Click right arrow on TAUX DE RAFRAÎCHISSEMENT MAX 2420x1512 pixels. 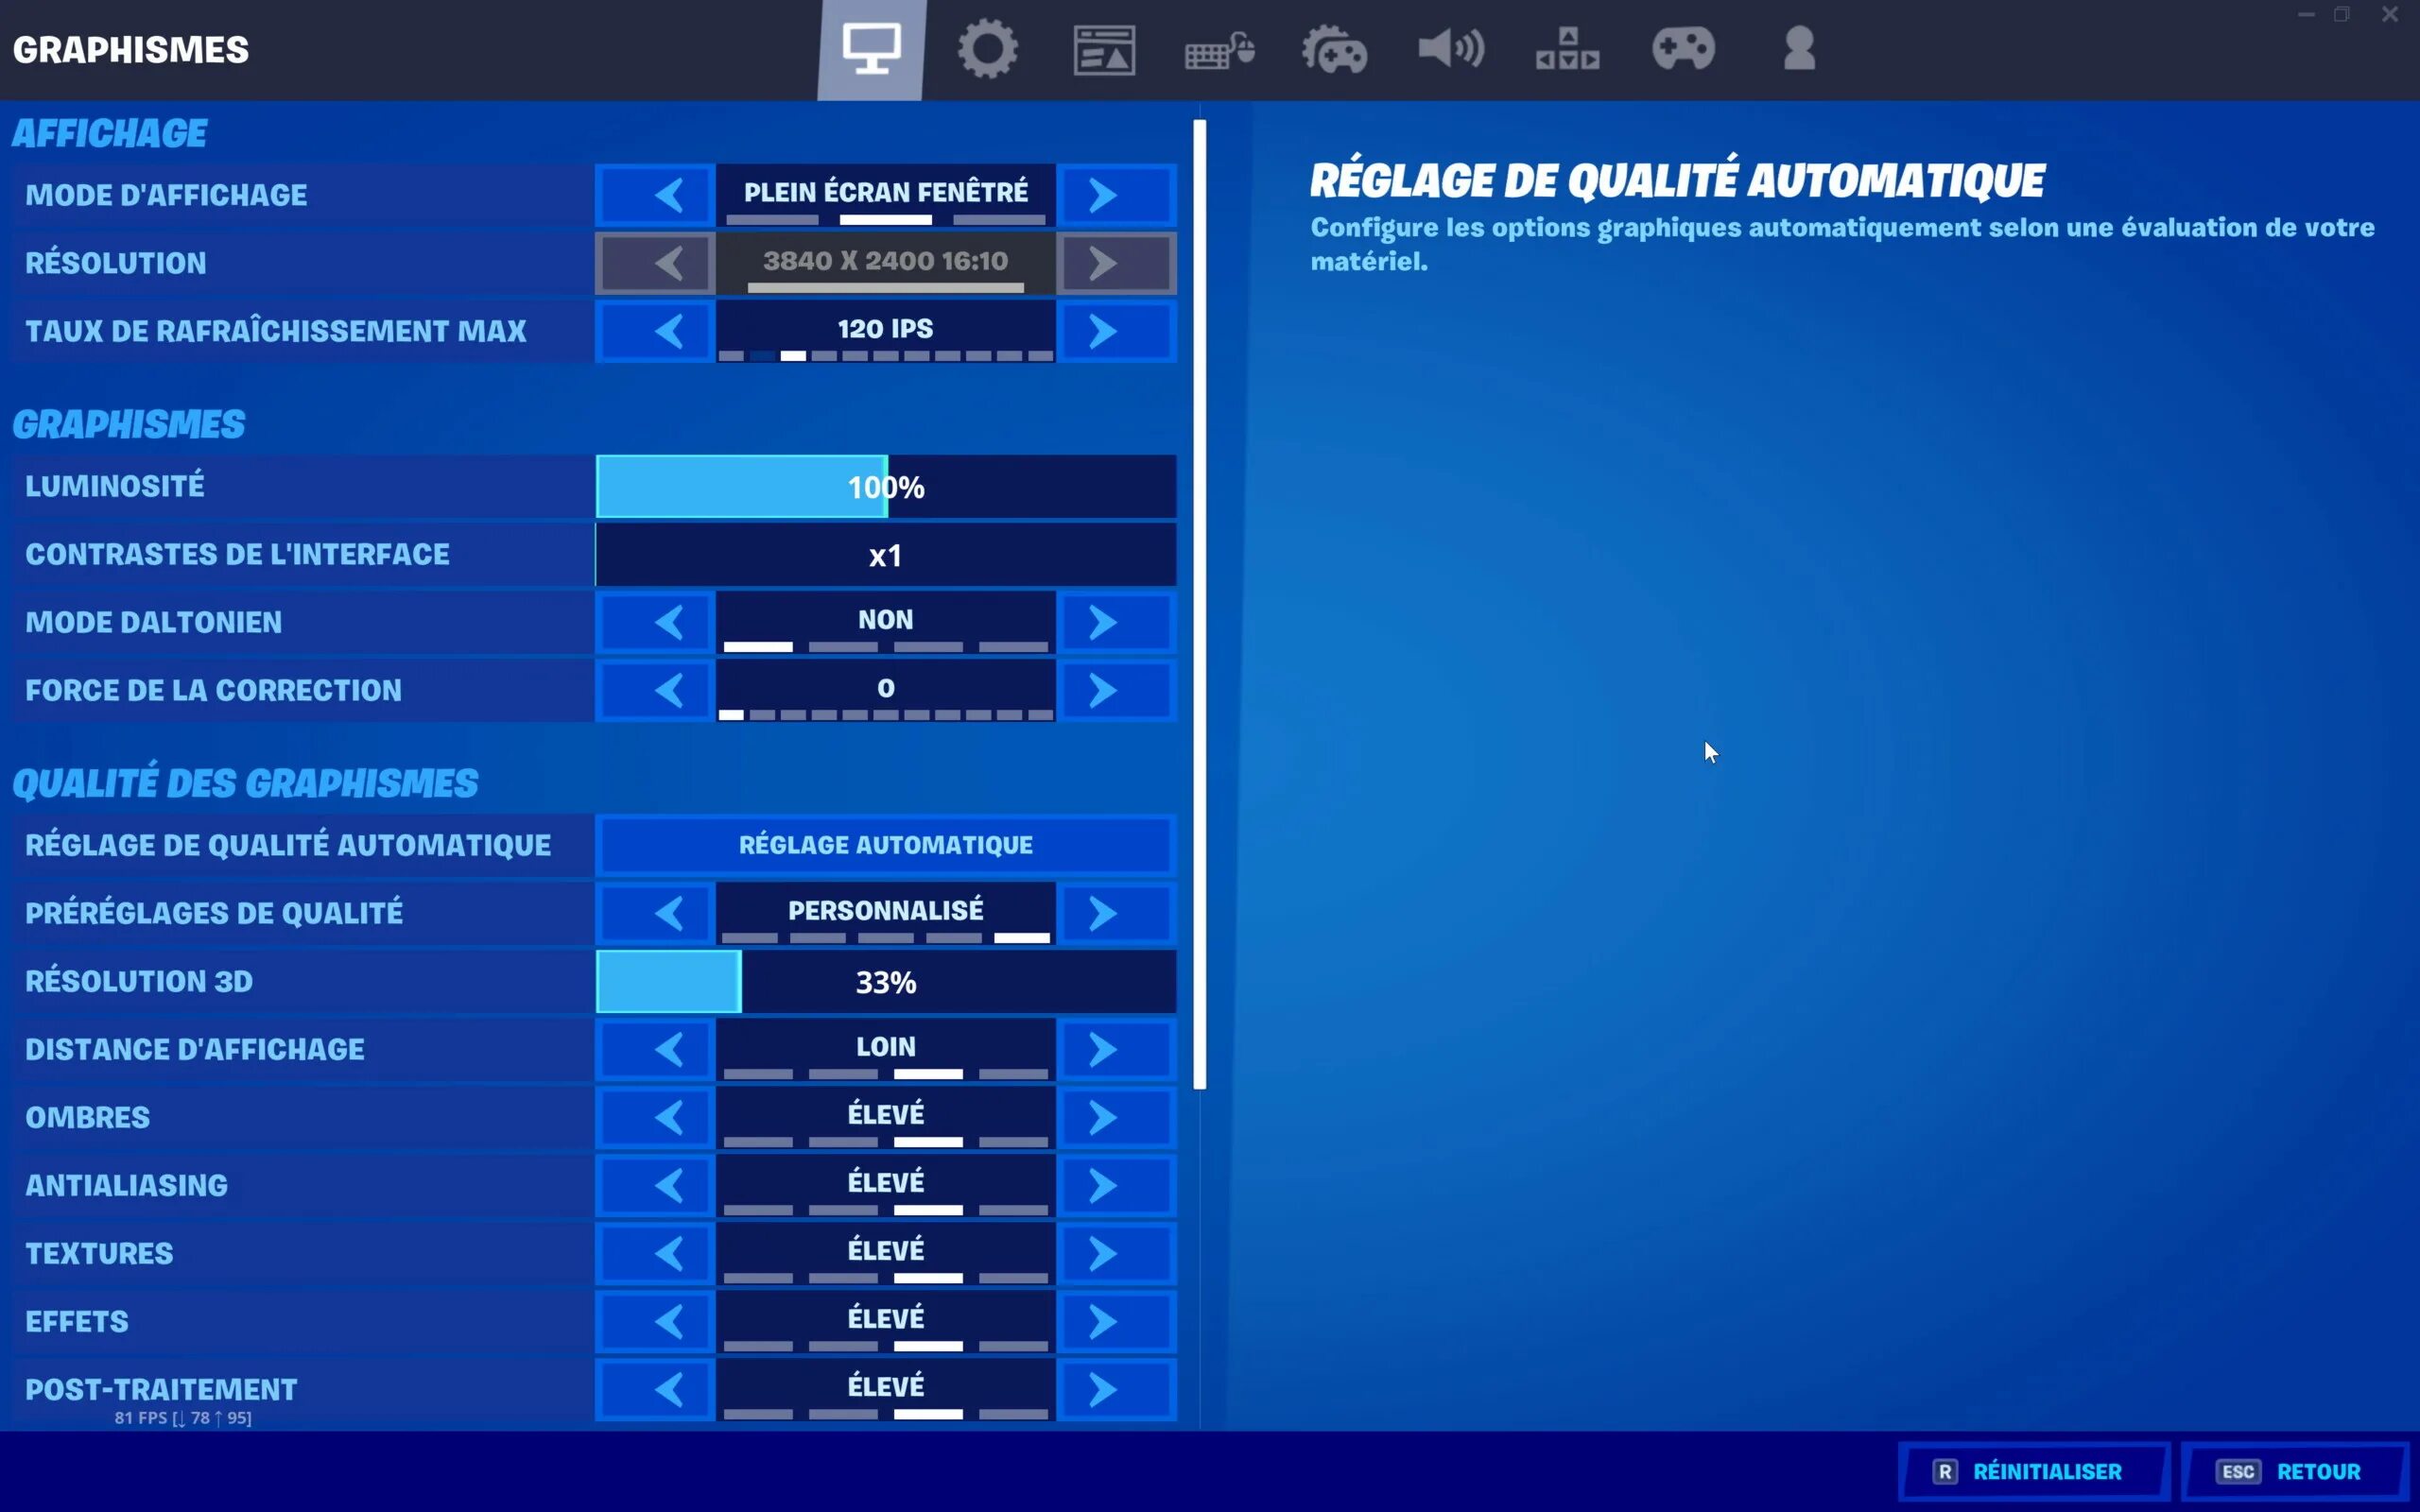click(1103, 329)
